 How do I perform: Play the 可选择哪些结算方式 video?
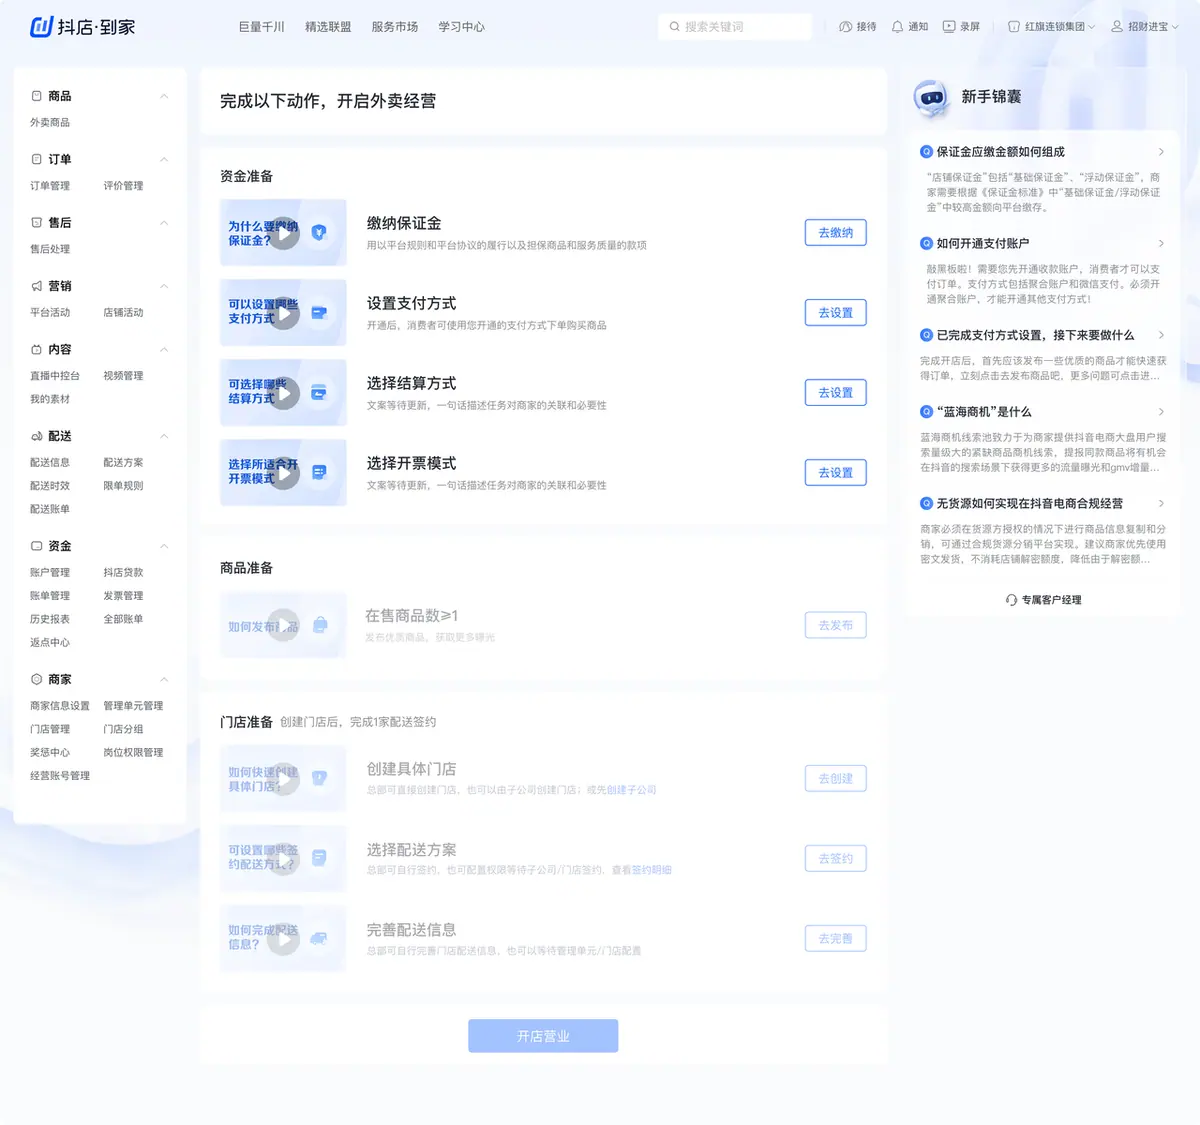[284, 394]
